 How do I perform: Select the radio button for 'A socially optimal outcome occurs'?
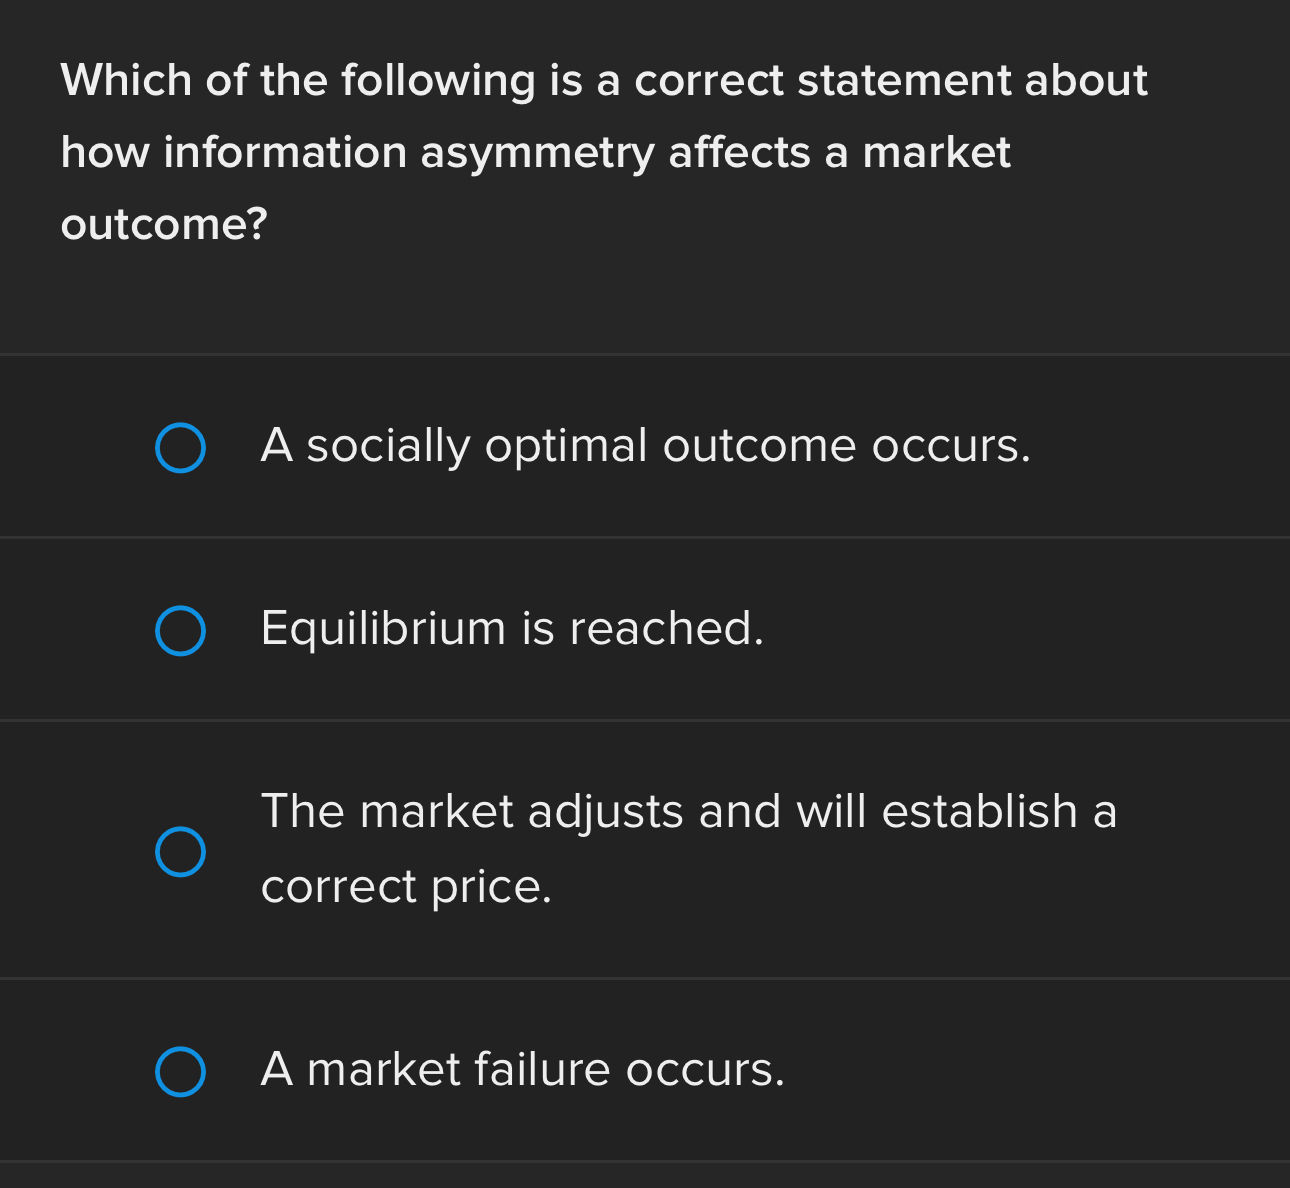180,448
